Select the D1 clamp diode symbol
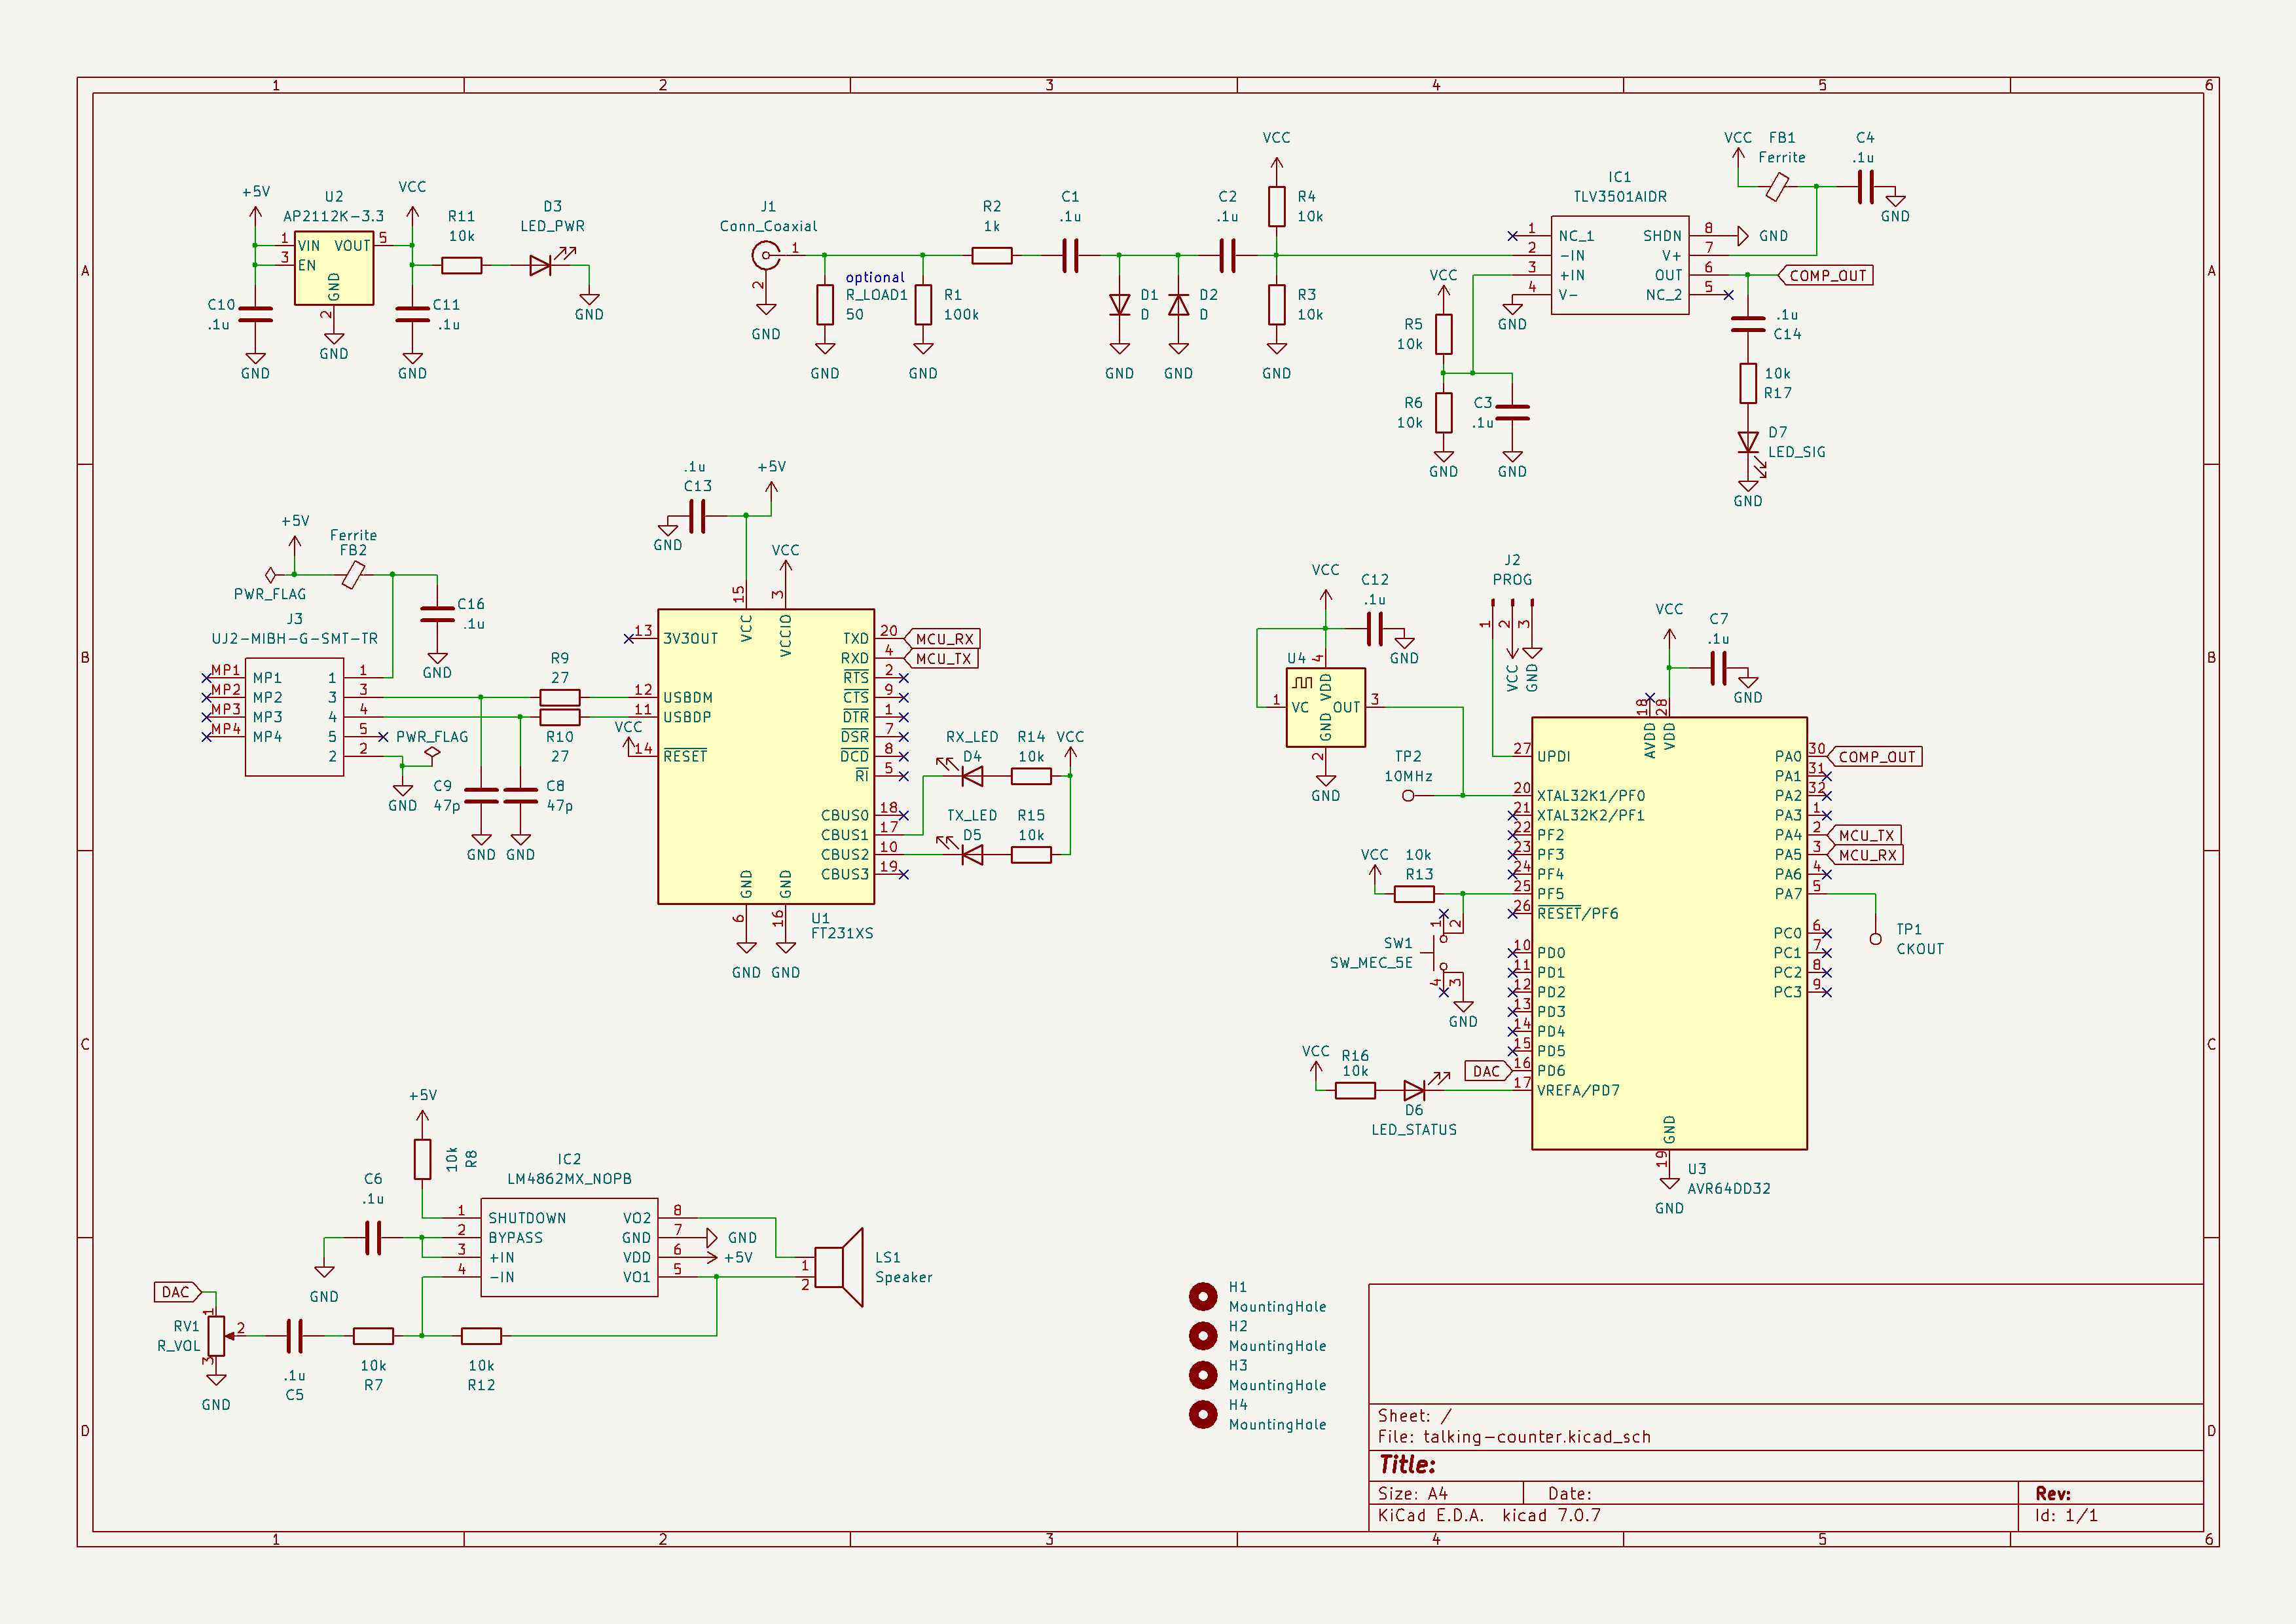Screen dimensions: 2296x1624 [x=1120, y=305]
